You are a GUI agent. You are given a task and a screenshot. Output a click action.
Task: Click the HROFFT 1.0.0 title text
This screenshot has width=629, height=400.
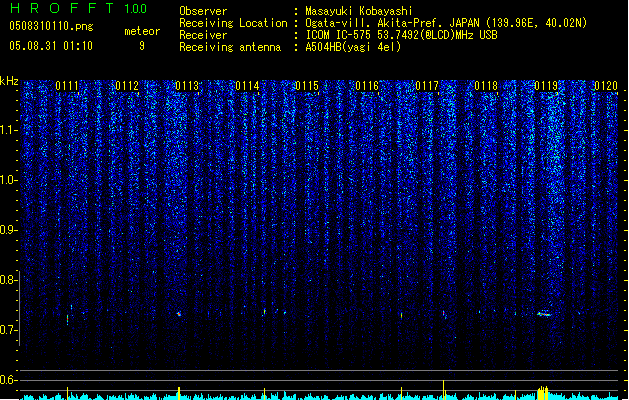tap(78, 8)
